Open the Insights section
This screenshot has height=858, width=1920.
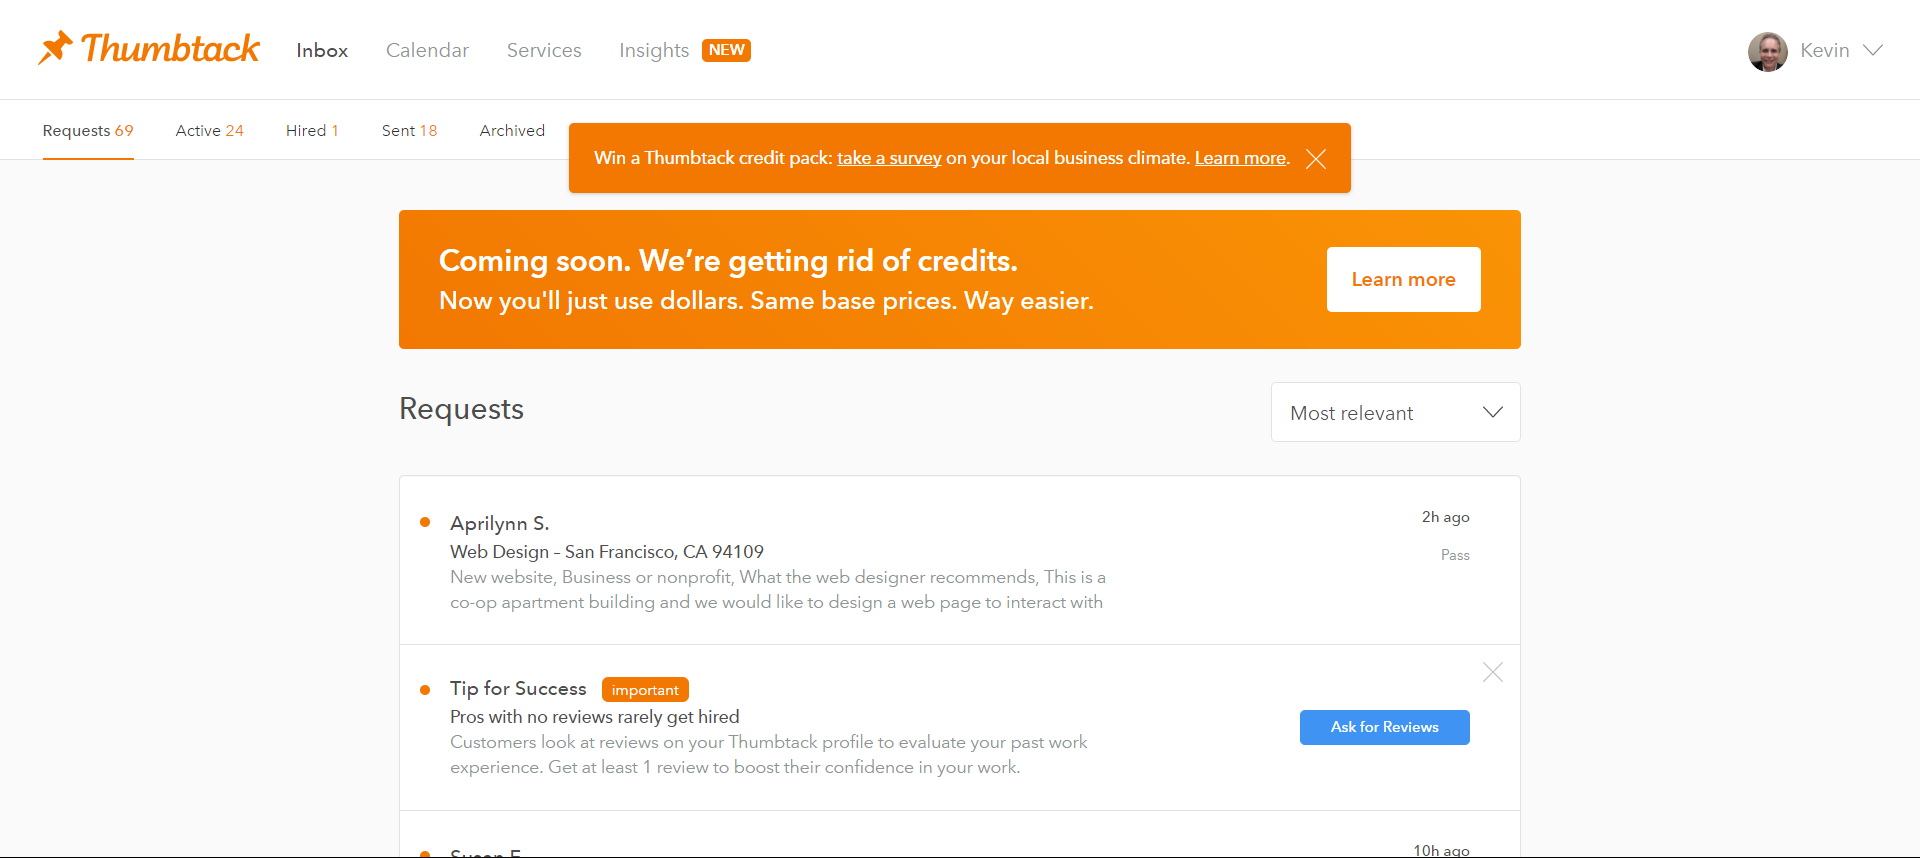pos(654,50)
